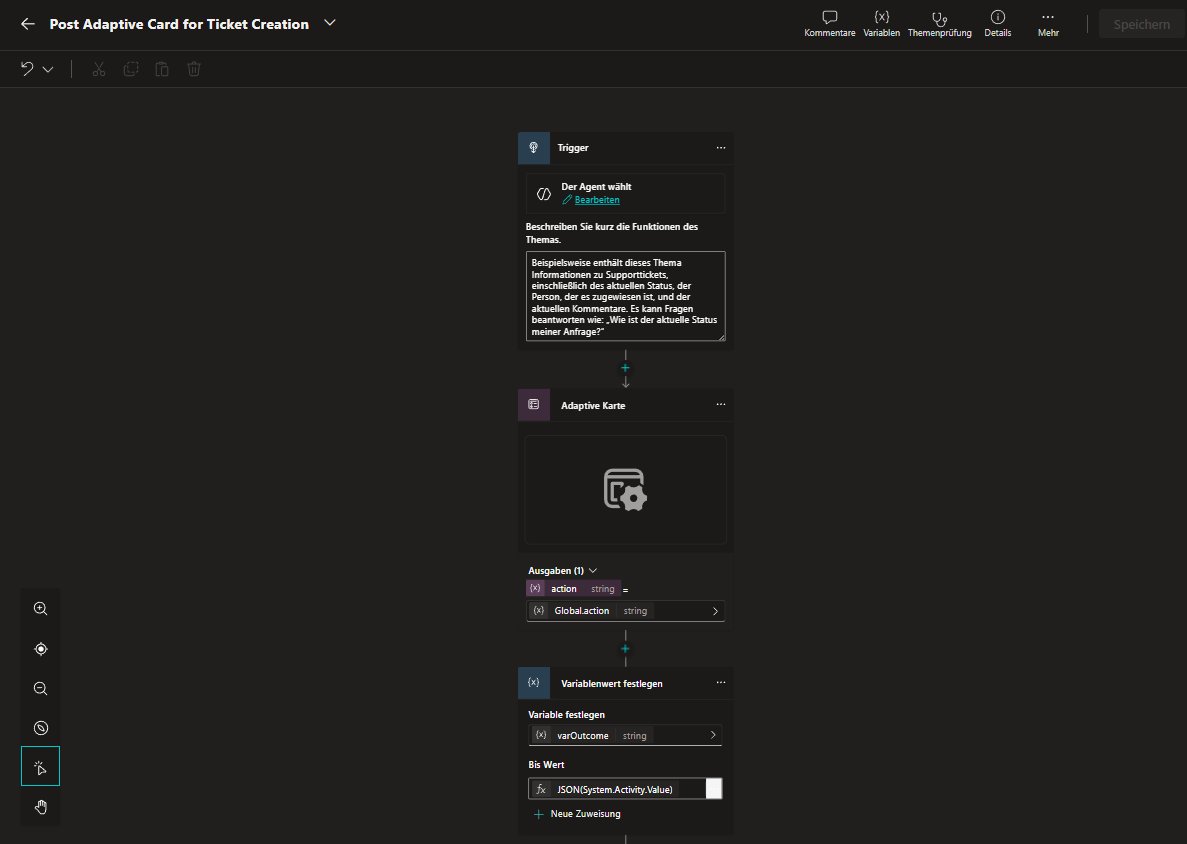
Task: Click into the topic description text box
Action: 625,296
